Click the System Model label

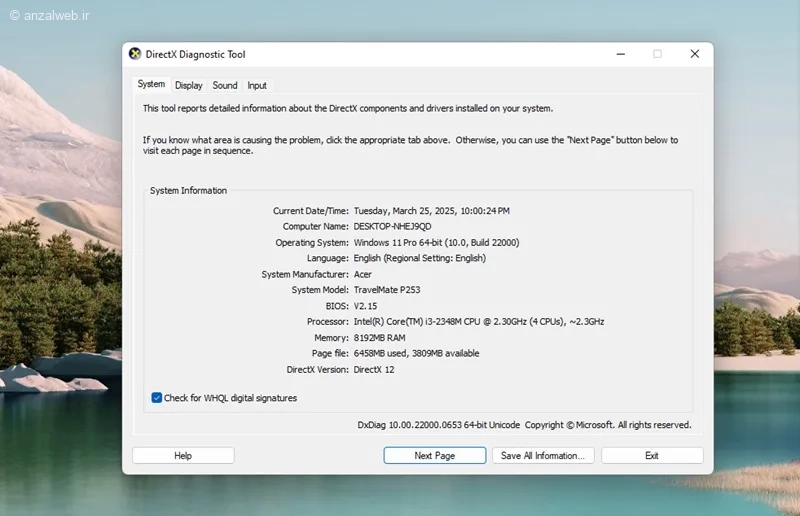(x=320, y=289)
